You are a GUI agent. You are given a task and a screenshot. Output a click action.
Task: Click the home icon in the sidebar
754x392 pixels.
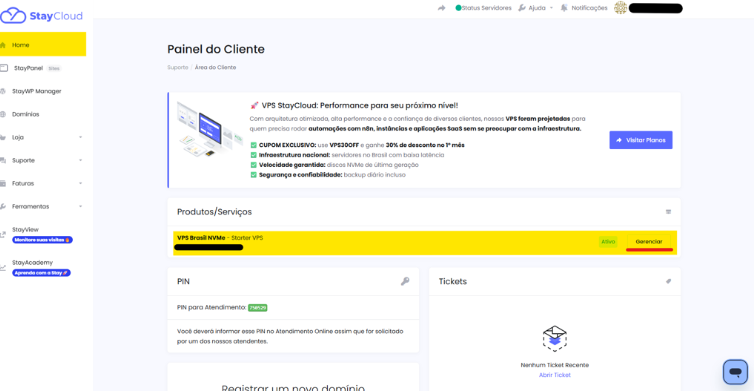point(3,45)
